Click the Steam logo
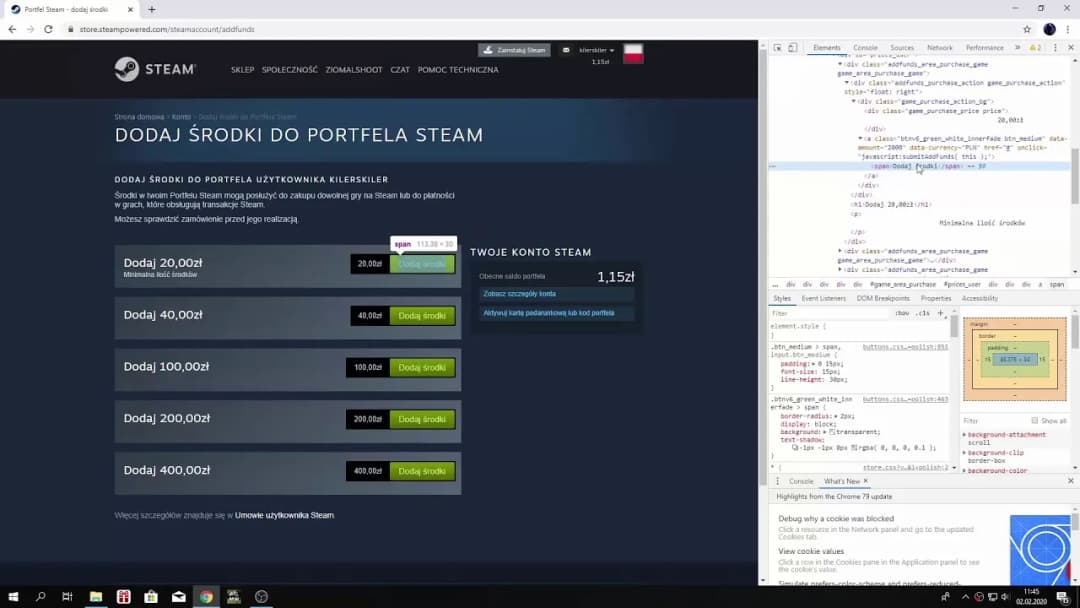 pyautogui.click(x=155, y=69)
